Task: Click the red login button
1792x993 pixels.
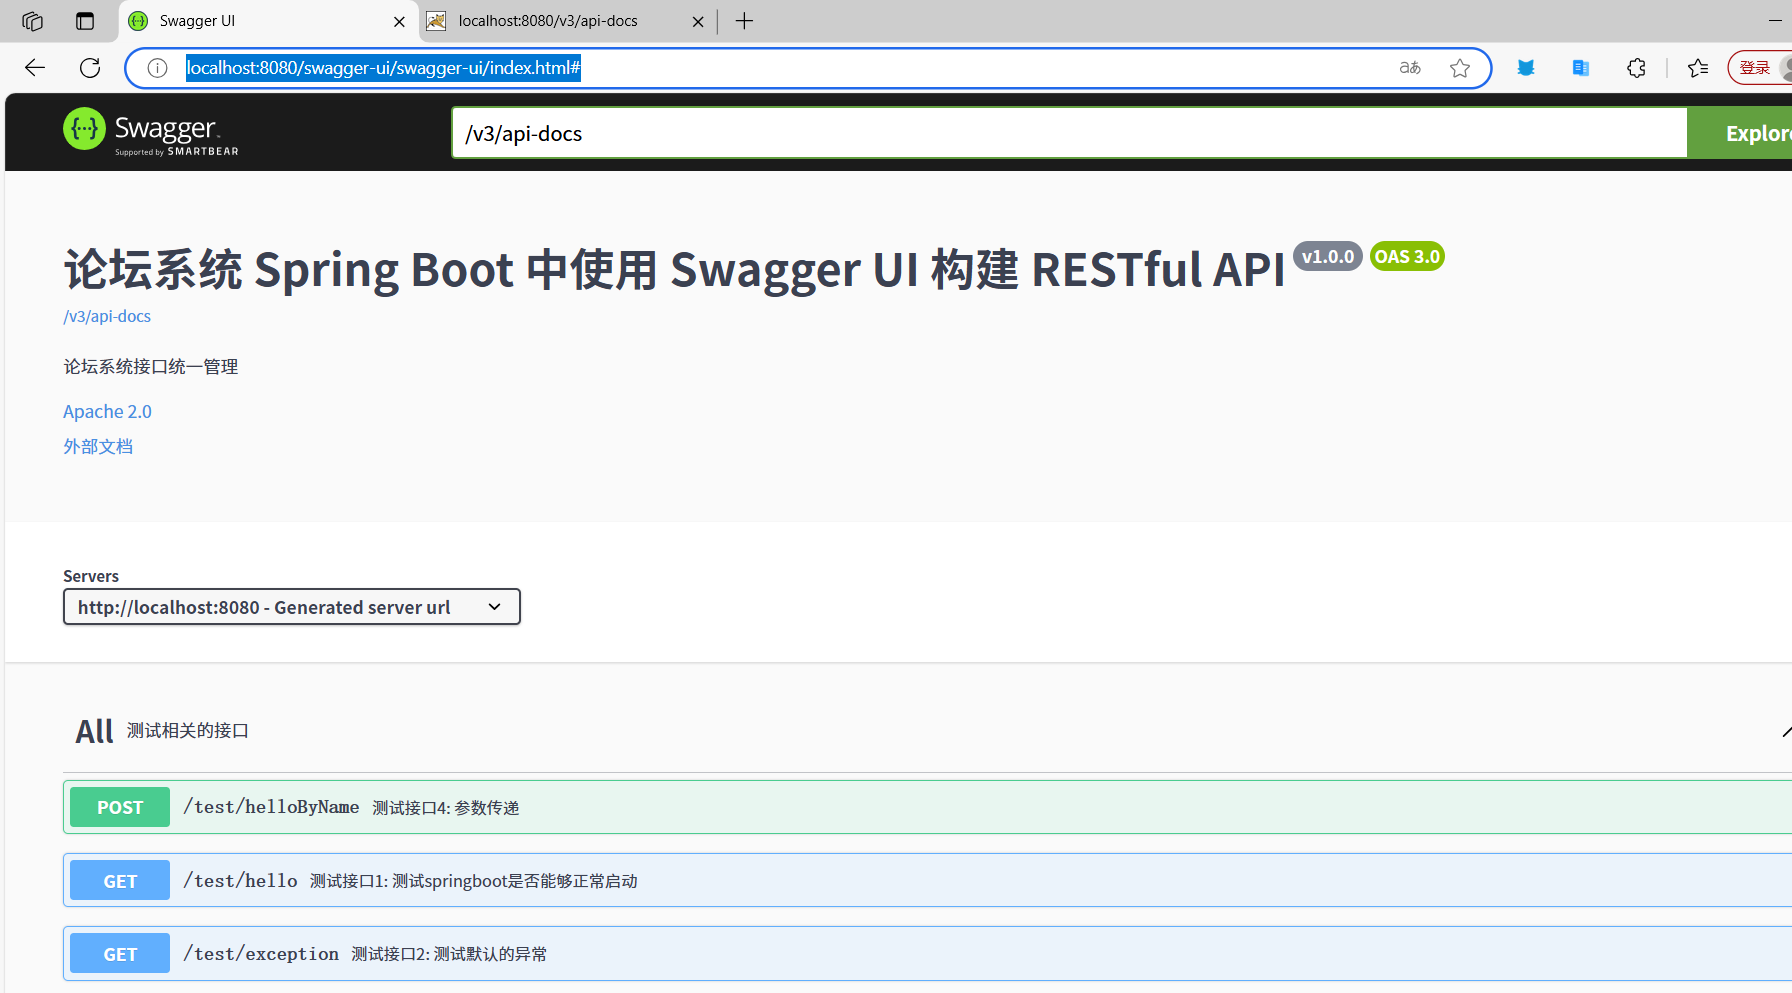Action: 1759,68
